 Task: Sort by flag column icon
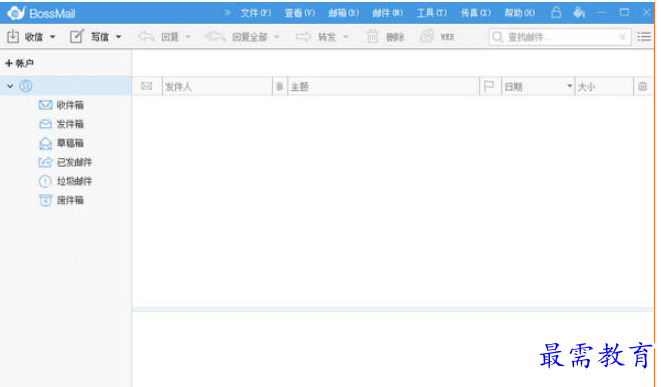489,86
